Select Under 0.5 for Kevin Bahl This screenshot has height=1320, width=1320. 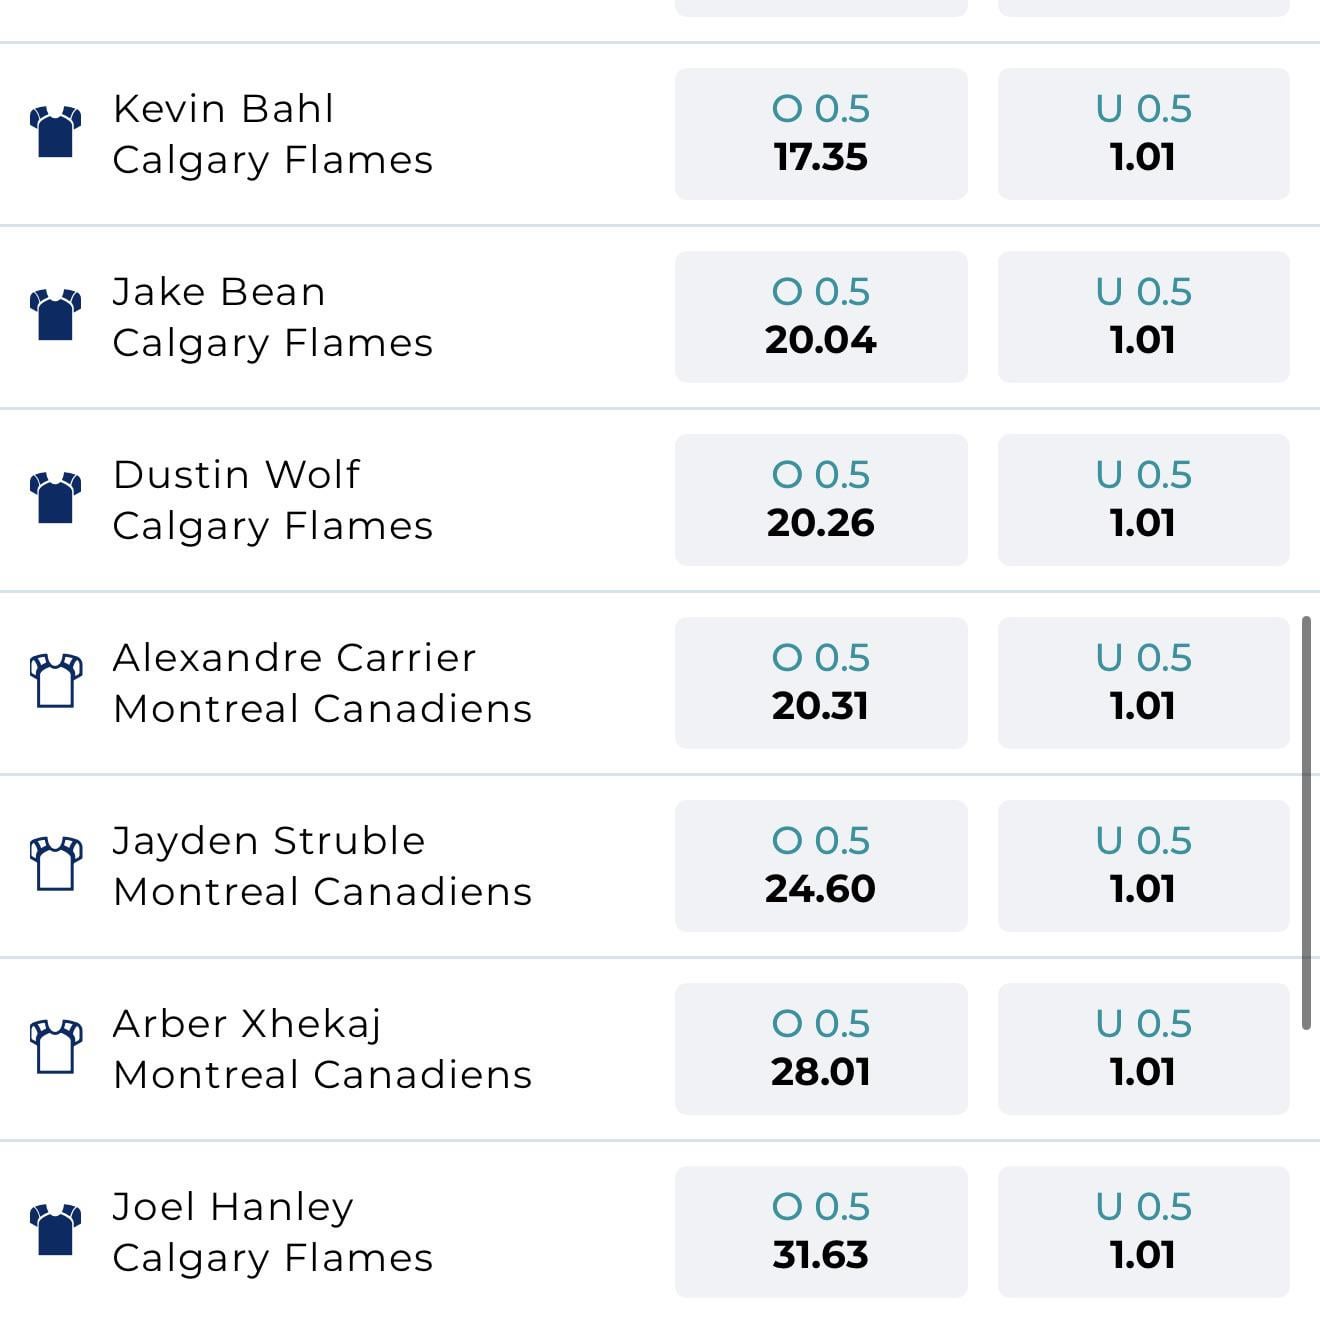(1143, 134)
